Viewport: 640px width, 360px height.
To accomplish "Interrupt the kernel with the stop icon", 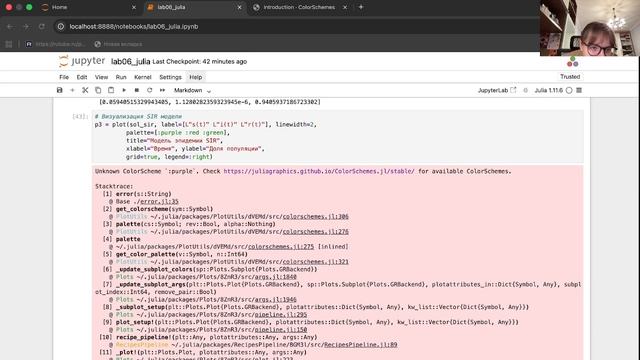I will pyautogui.click(x=137, y=90).
